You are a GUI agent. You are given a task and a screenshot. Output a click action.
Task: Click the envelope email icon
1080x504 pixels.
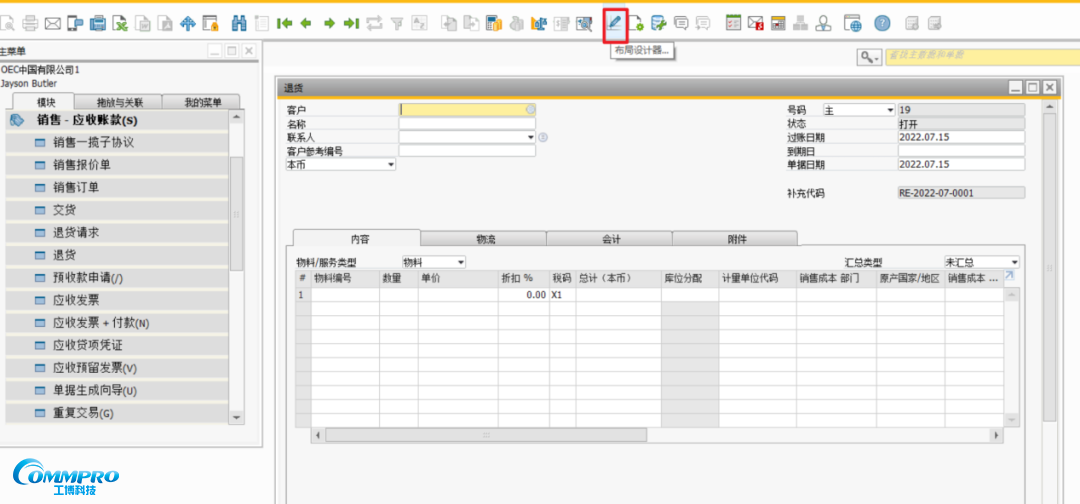(52, 22)
